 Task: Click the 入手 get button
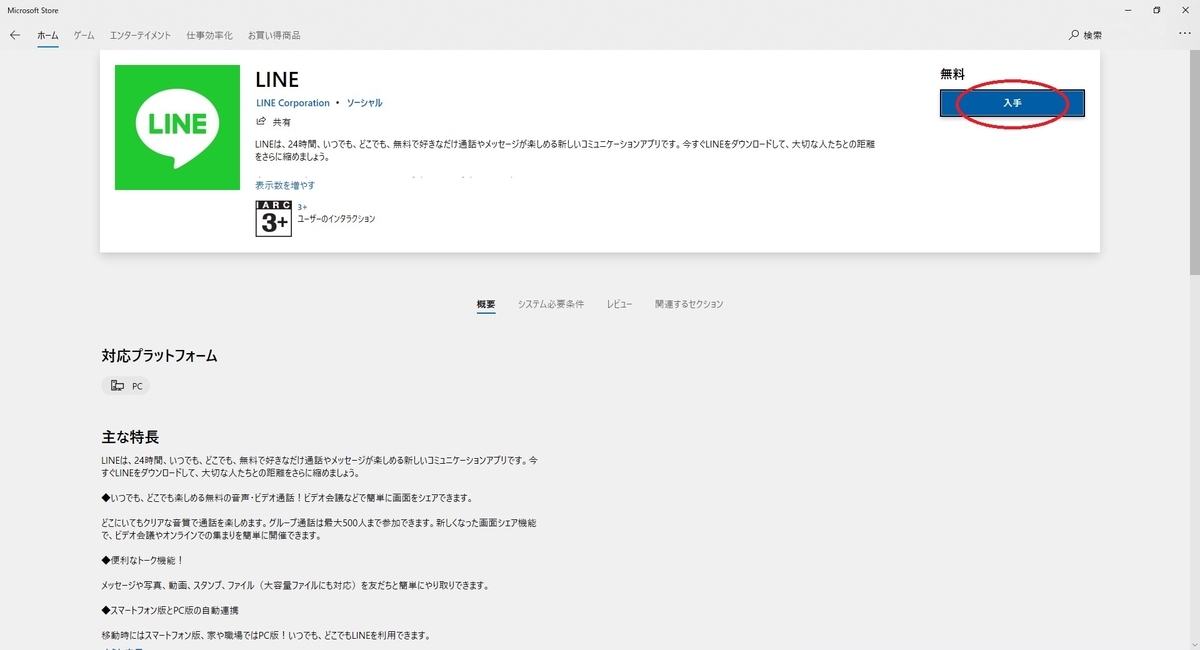(x=1012, y=103)
